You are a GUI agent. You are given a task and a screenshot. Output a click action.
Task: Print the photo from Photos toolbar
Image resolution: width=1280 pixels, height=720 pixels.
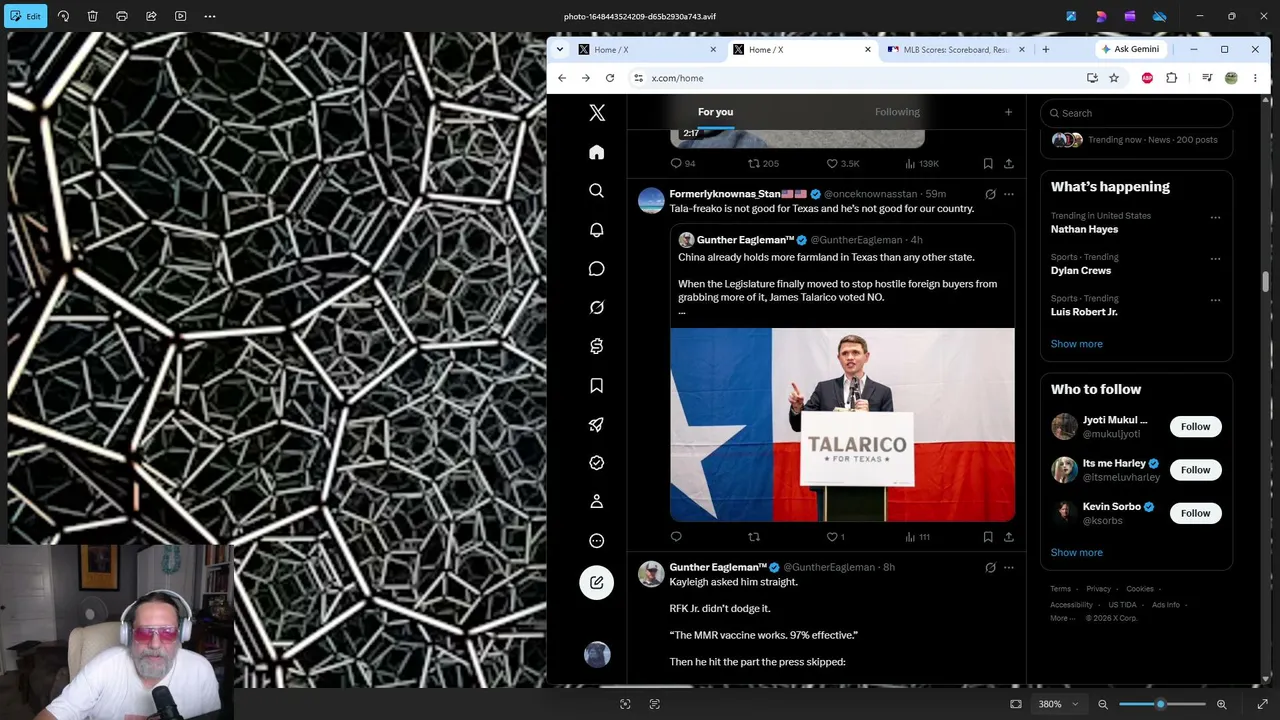122,16
